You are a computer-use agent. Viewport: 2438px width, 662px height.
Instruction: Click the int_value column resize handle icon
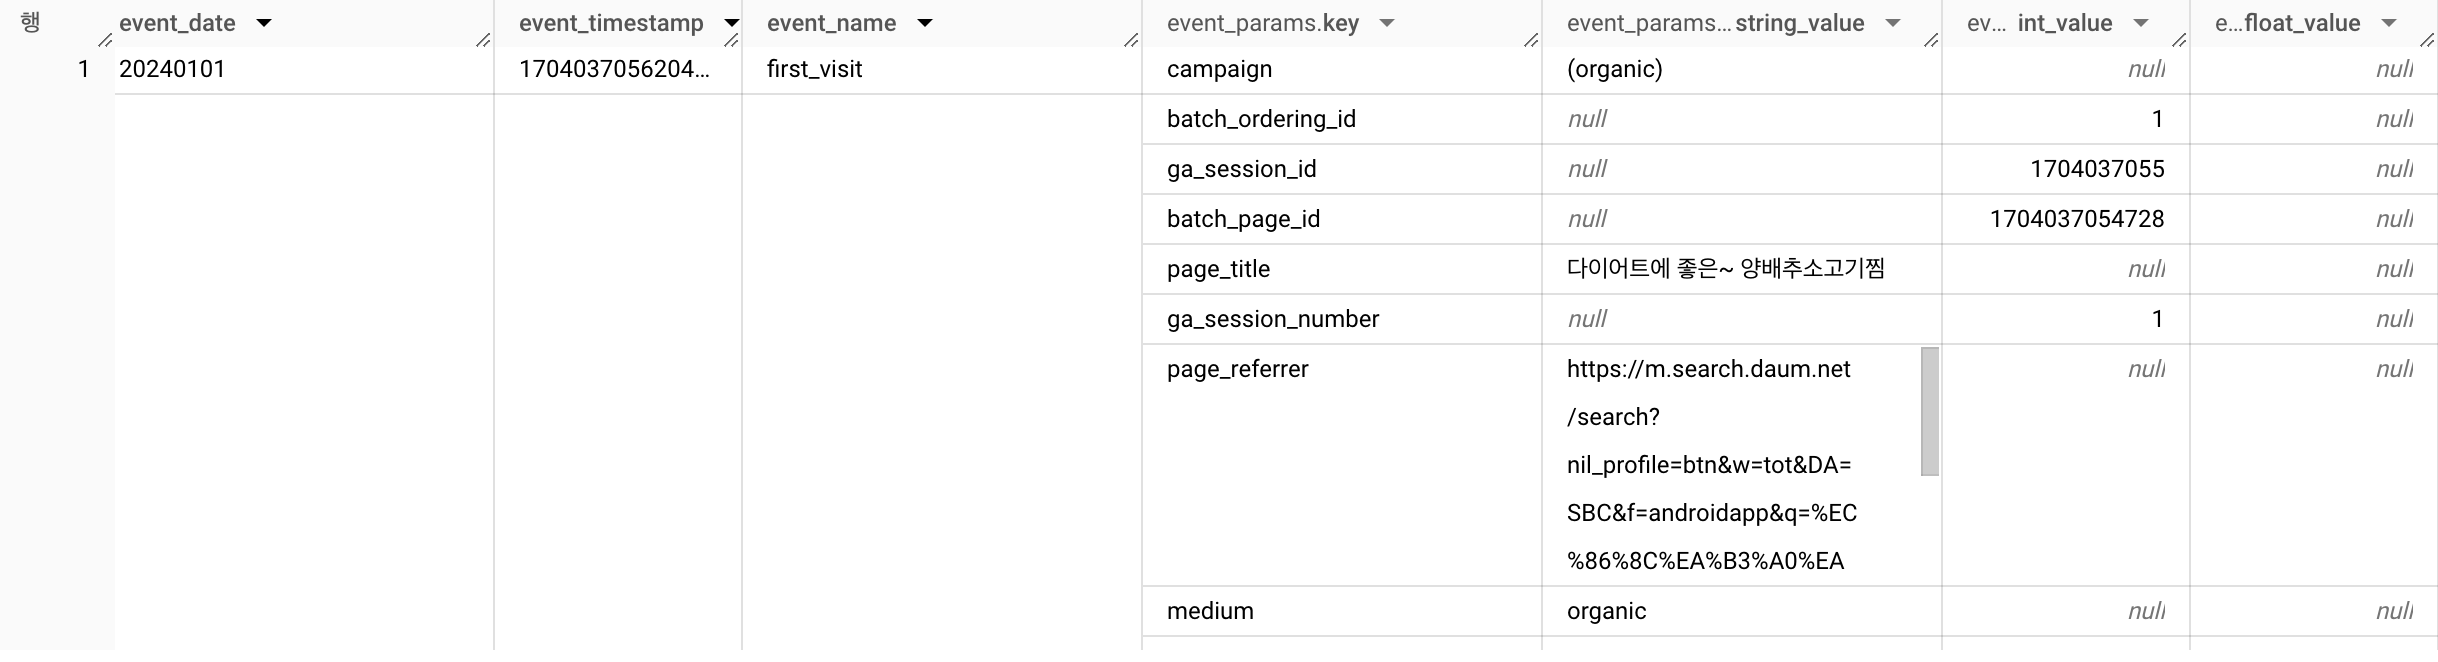[x=2179, y=40]
